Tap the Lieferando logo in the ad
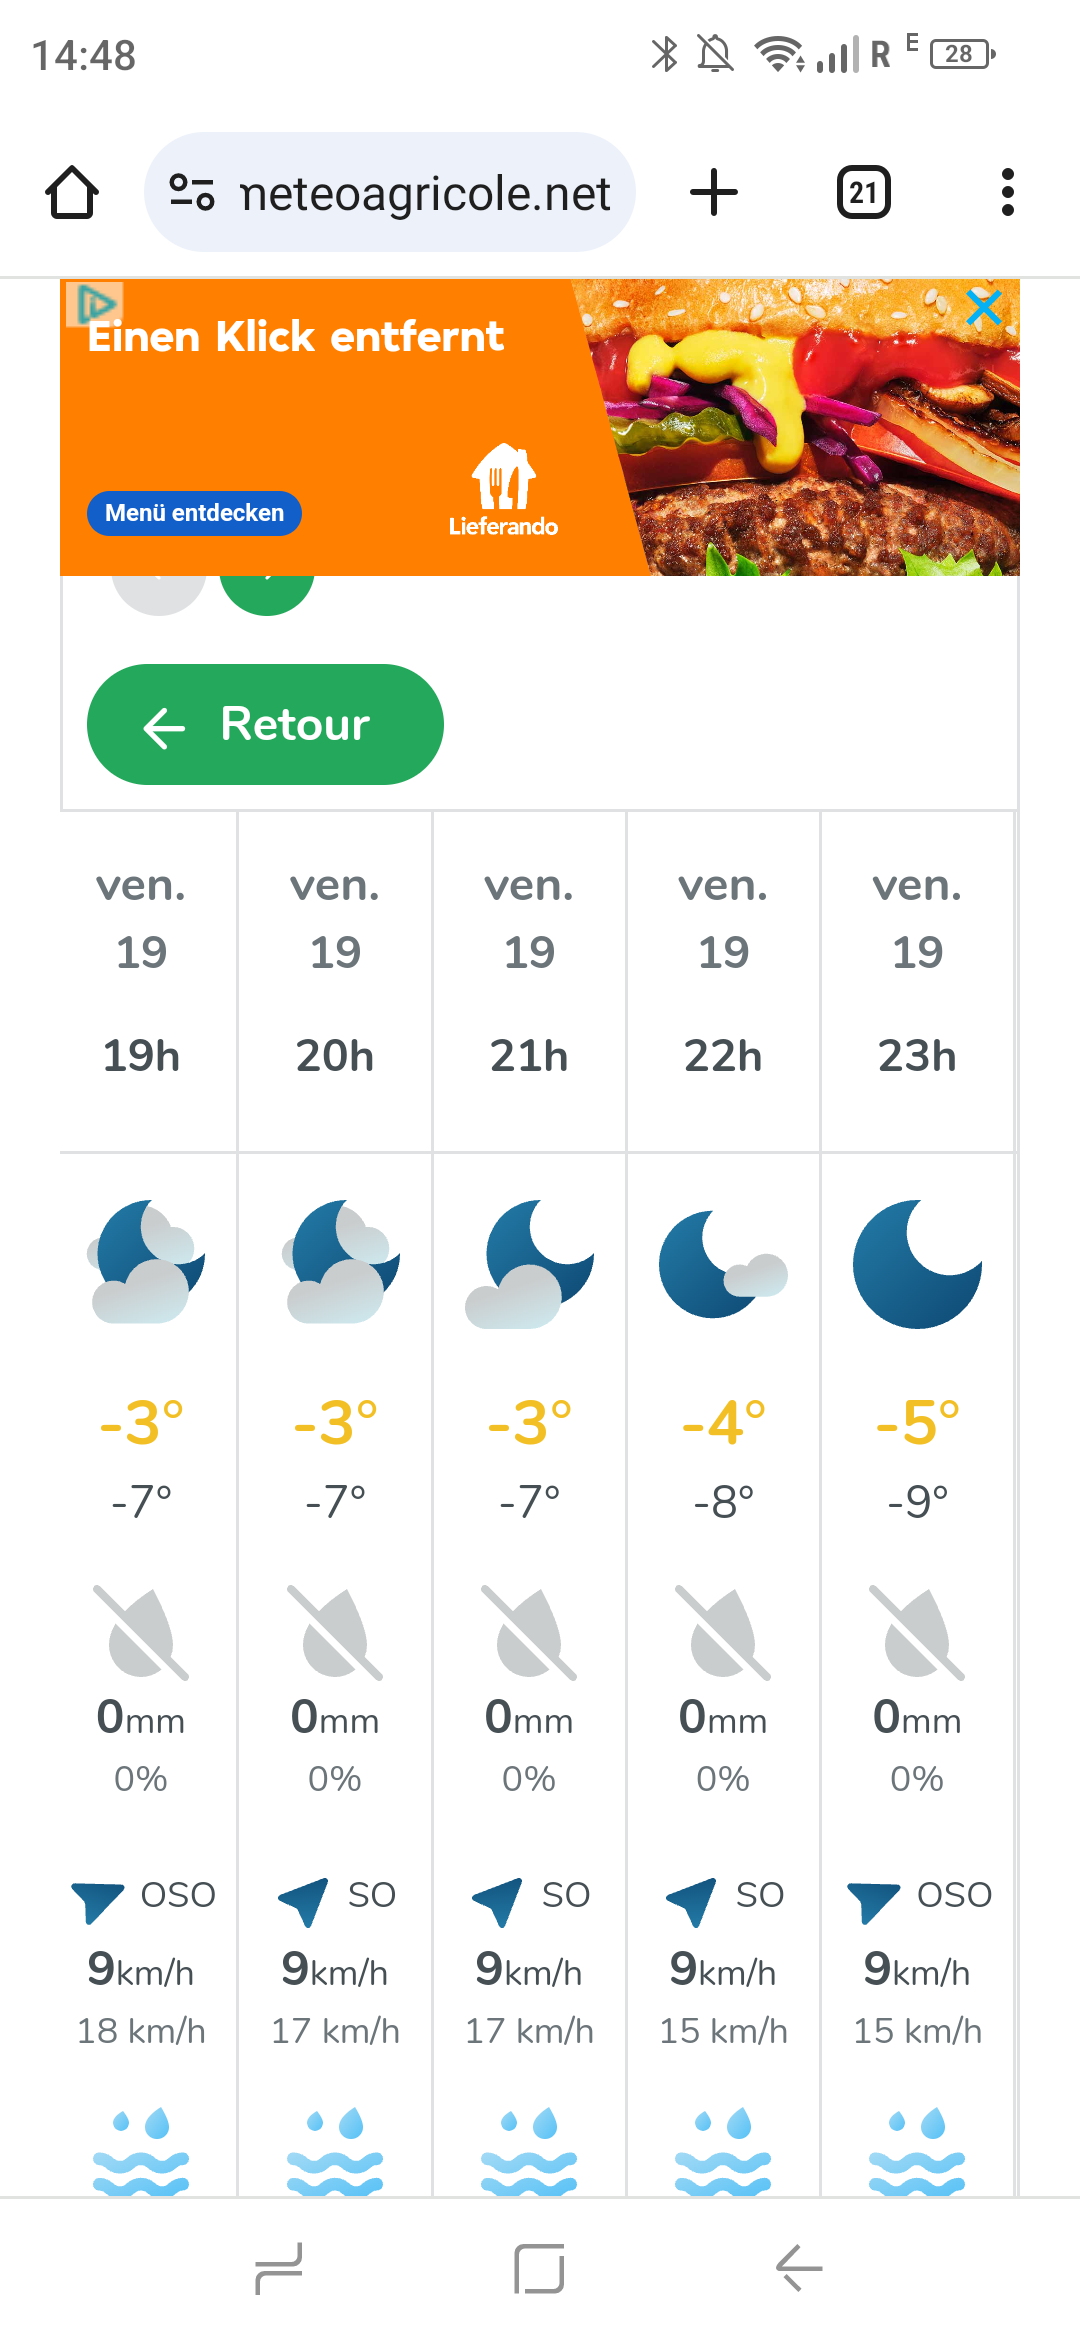Screen dimensions: 1080x2340 pos(503,490)
